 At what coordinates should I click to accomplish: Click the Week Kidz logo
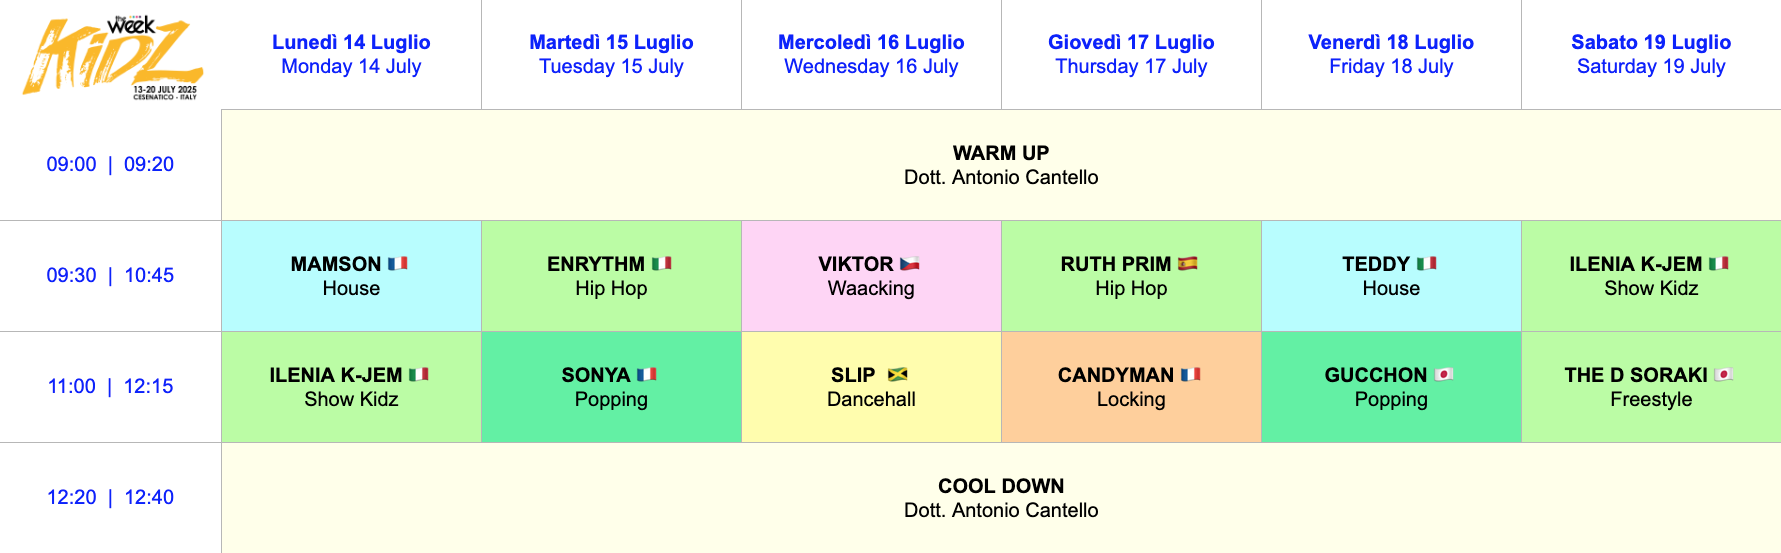coord(113,57)
